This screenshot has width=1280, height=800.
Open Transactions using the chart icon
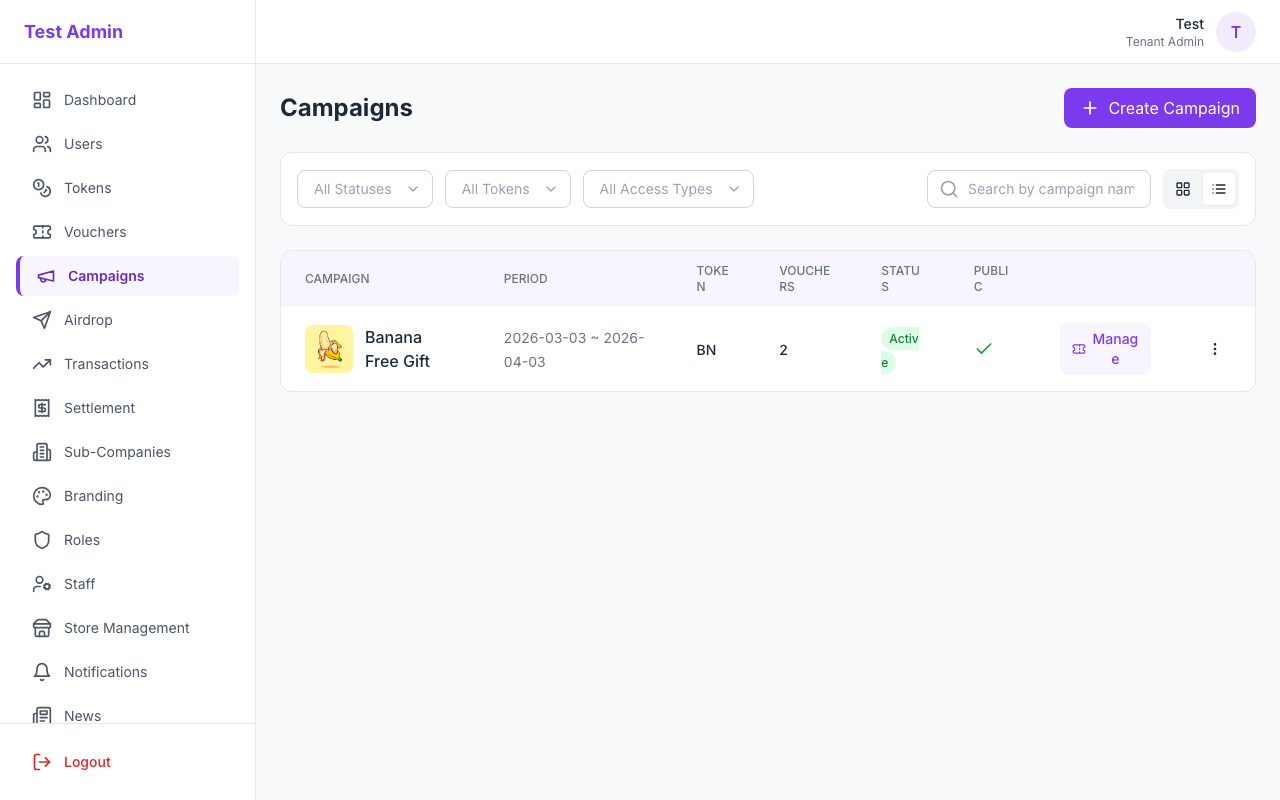coord(41,364)
